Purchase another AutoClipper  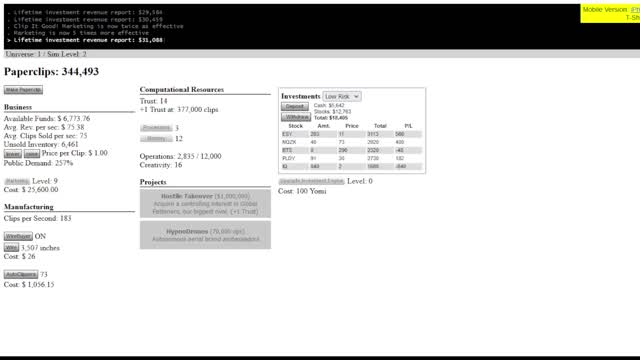click(21, 274)
